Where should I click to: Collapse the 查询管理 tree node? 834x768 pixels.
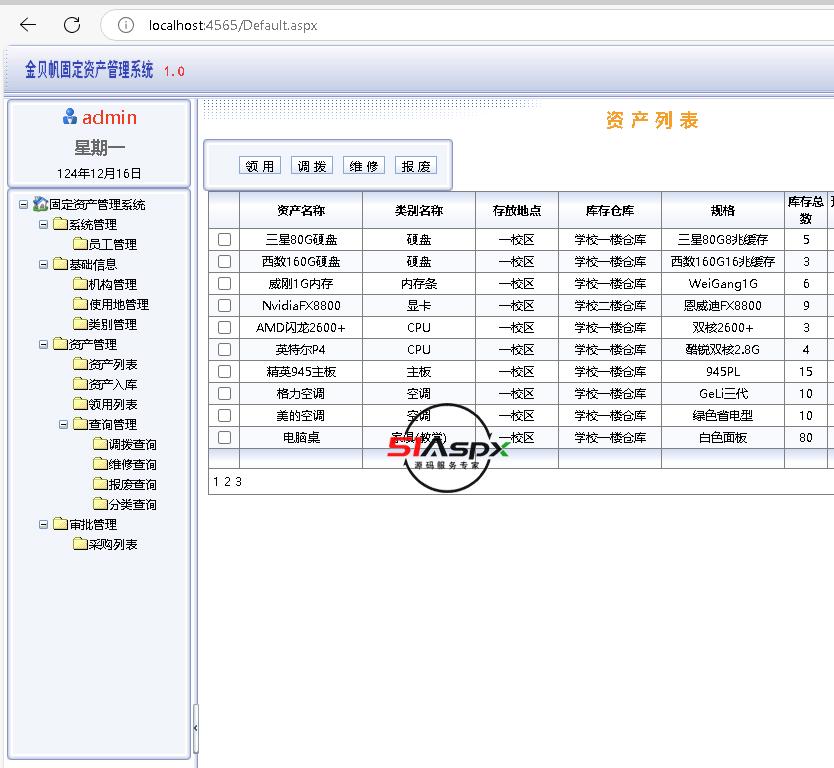click(x=64, y=424)
